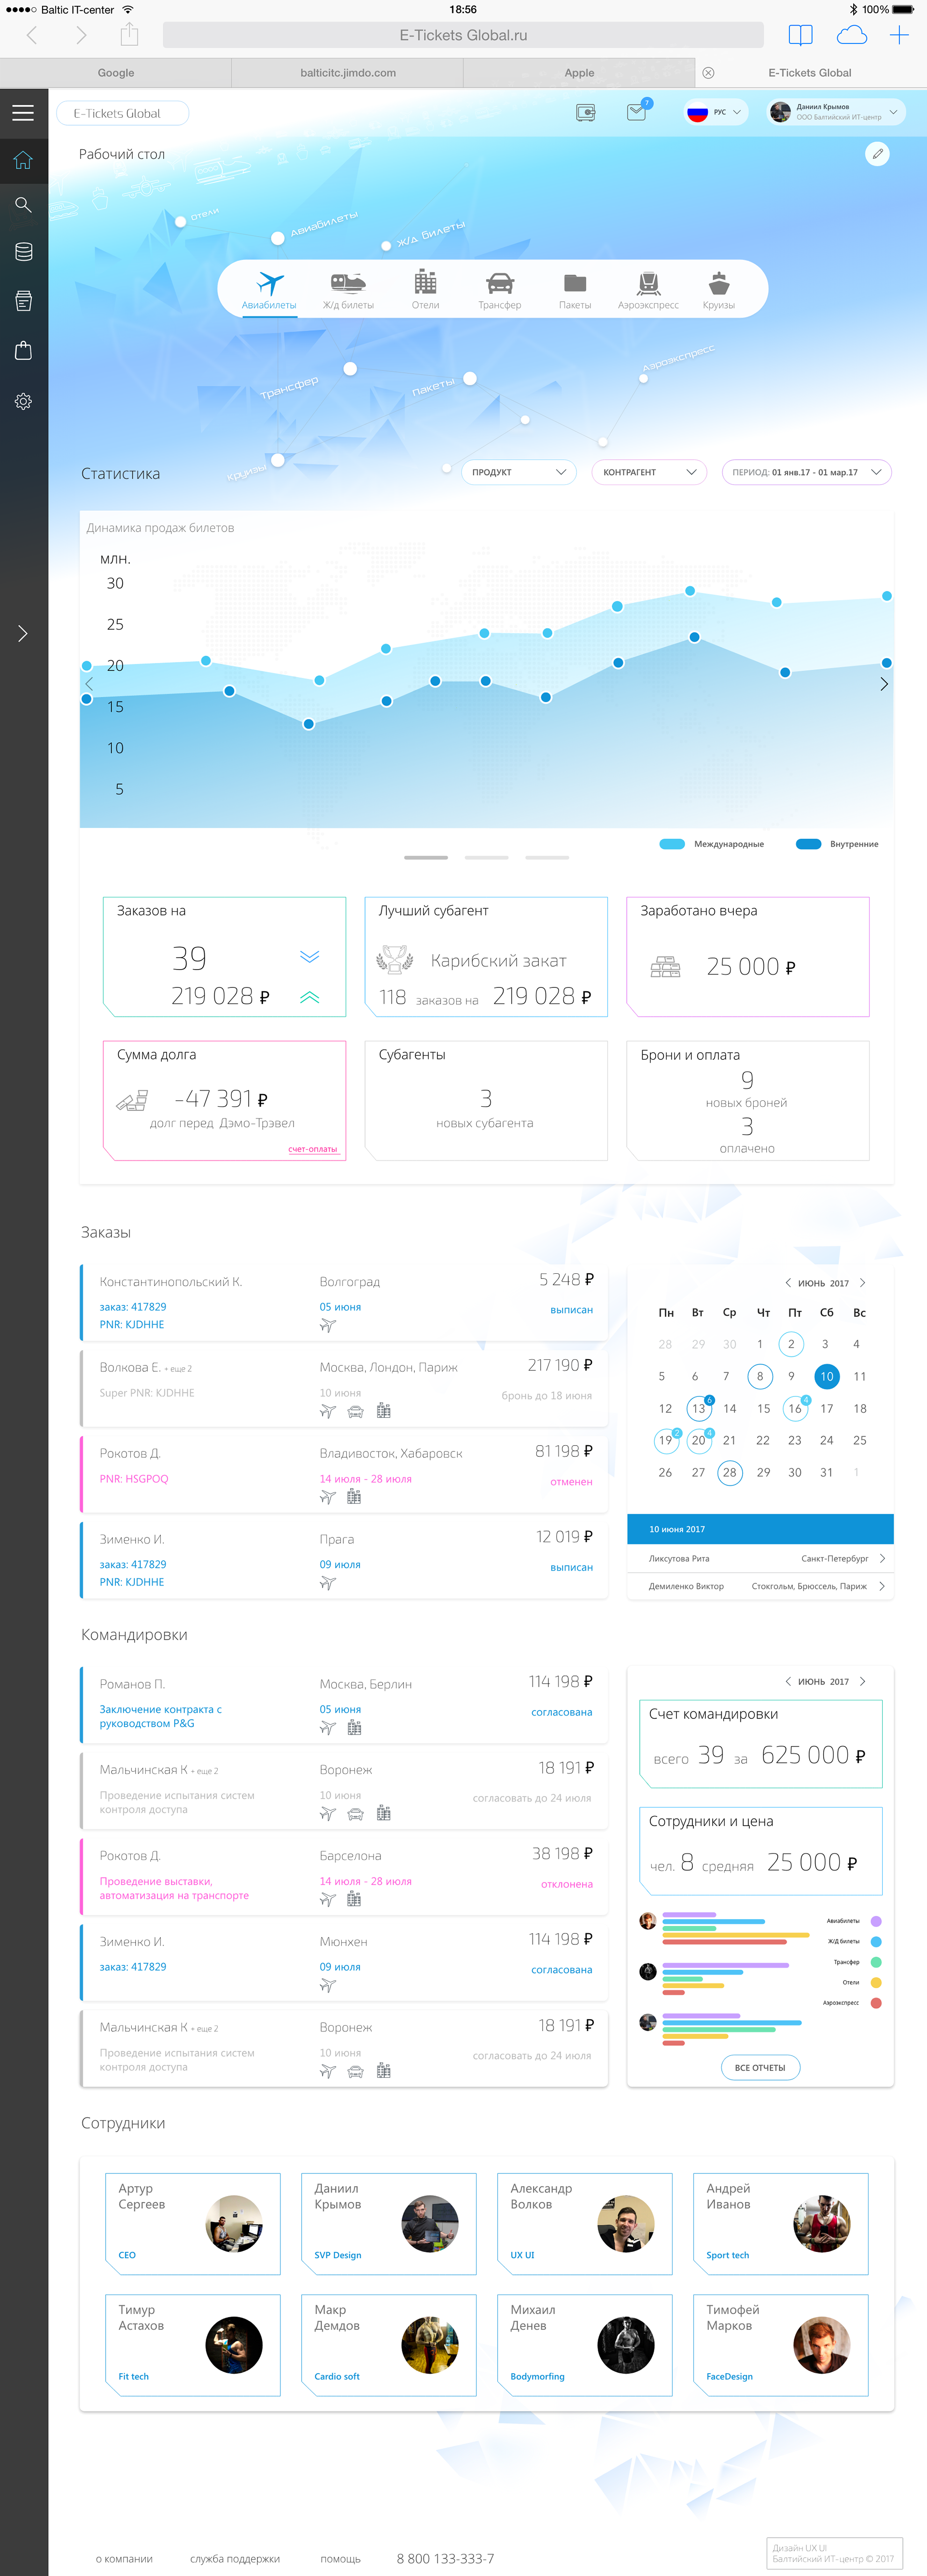Open settings gear in sidebar
This screenshot has height=2576, width=927.
coord(23,401)
